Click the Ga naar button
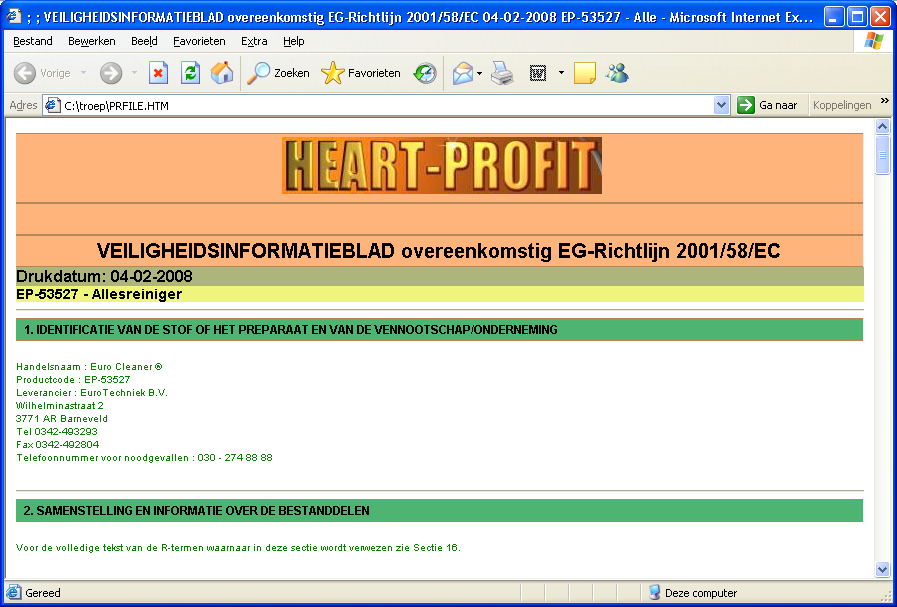This screenshot has width=897, height=607. click(767, 105)
